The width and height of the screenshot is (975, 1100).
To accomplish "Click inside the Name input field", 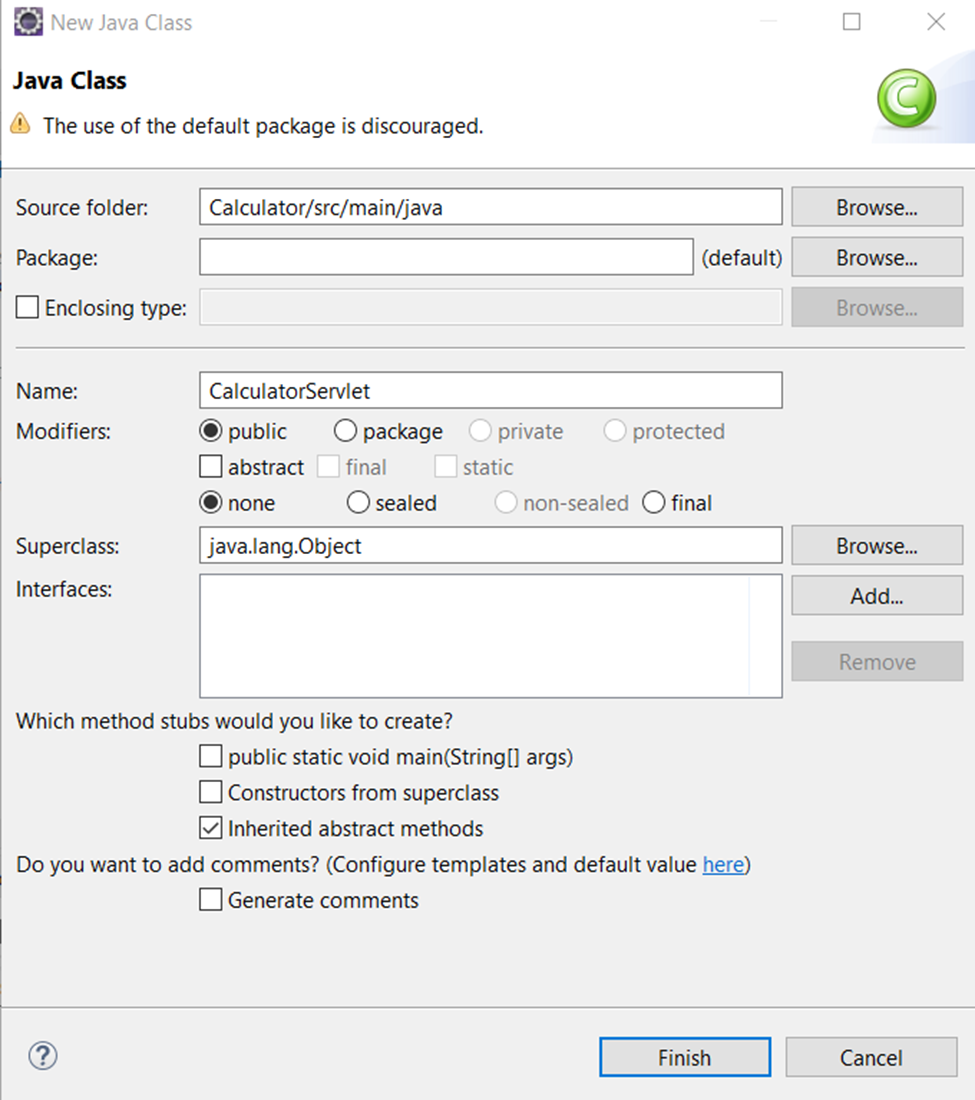I will point(490,390).
